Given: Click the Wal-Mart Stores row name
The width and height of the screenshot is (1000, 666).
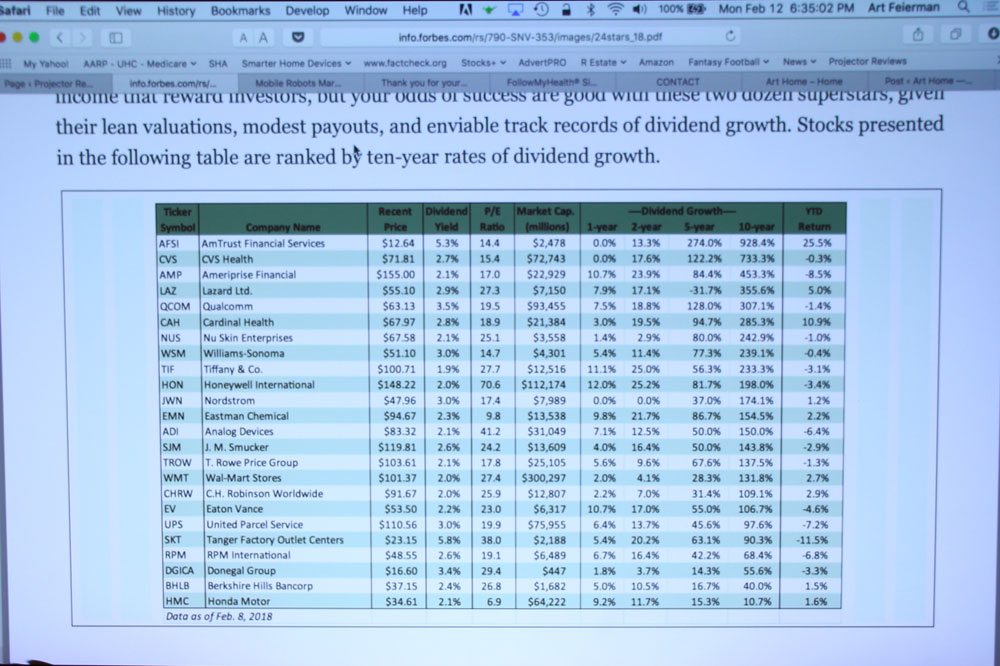Looking at the screenshot, I should (x=243, y=478).
